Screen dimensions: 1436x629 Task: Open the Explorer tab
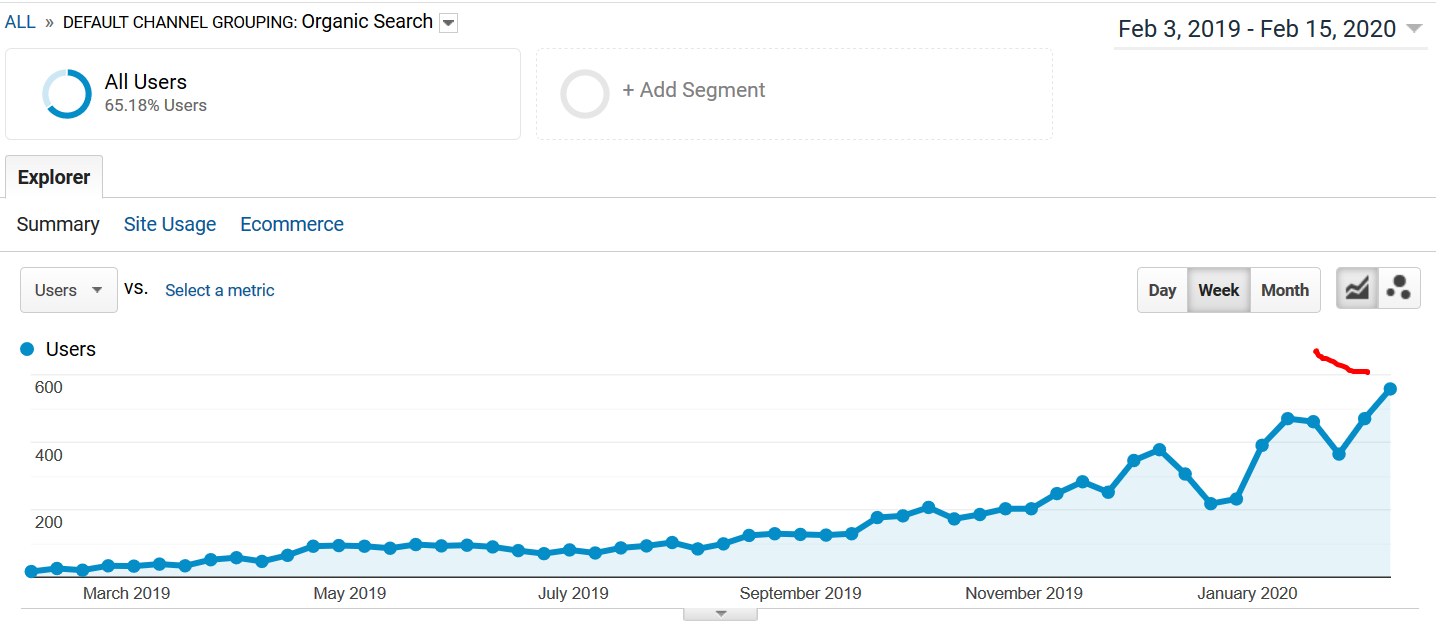coord(54,177)
